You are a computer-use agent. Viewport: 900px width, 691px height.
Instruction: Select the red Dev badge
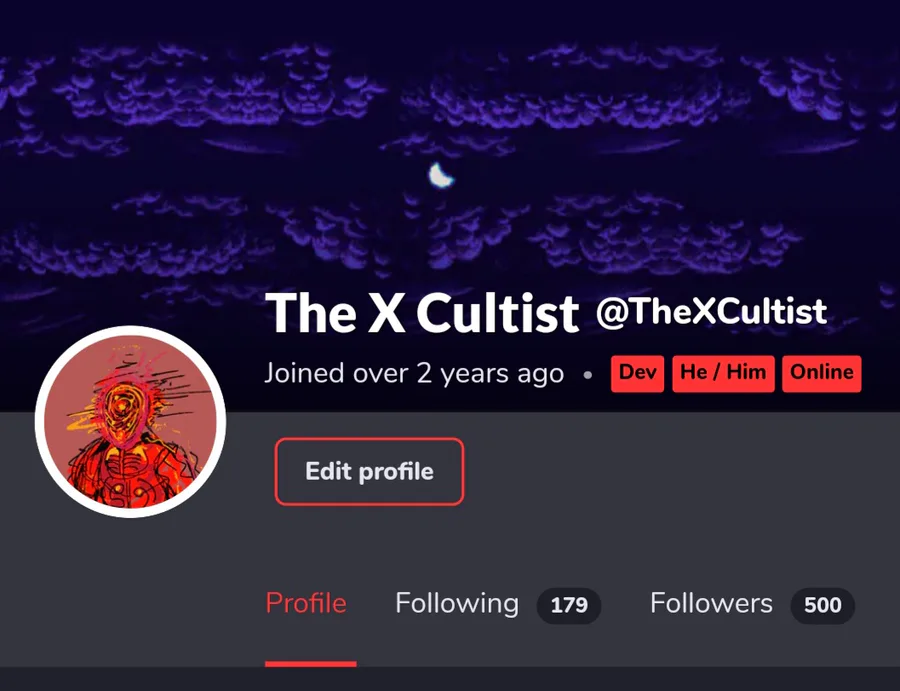638,374
